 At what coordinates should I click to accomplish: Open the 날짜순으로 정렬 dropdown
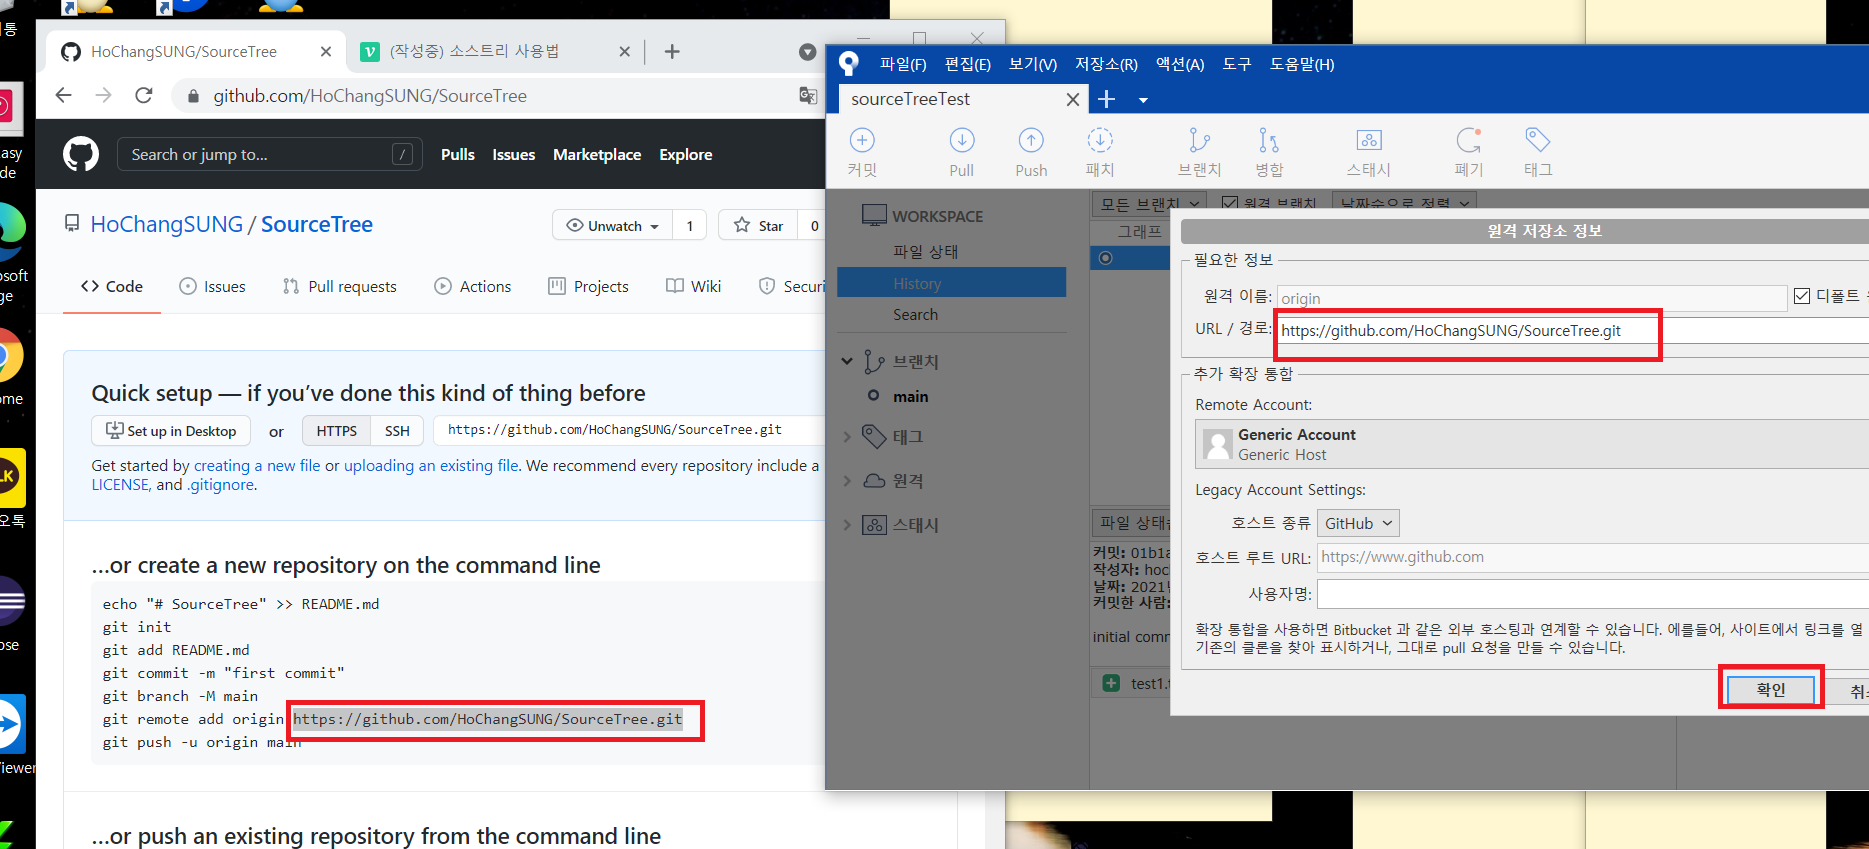coord(1405,203)
